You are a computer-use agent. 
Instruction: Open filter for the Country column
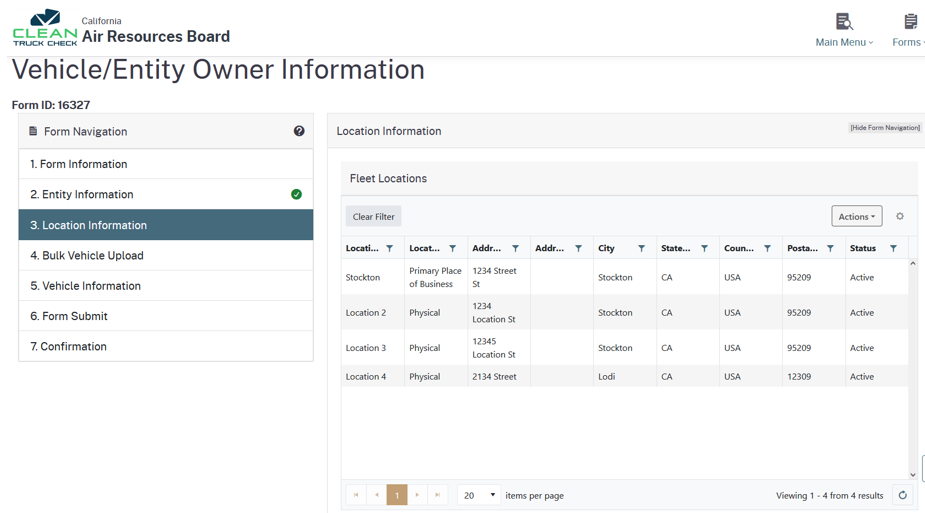click(x=767, y=249)
